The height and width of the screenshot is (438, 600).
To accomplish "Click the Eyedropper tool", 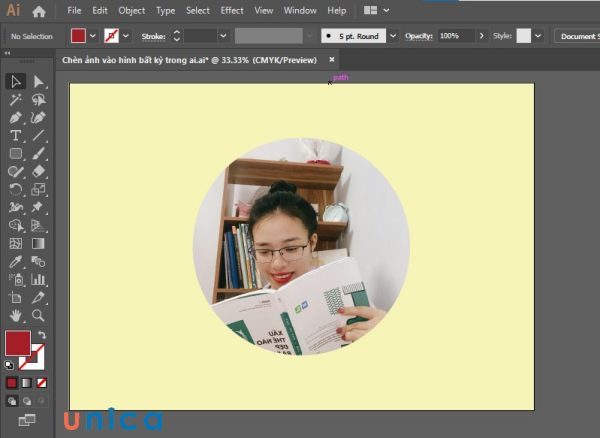I will pos(16,261).
